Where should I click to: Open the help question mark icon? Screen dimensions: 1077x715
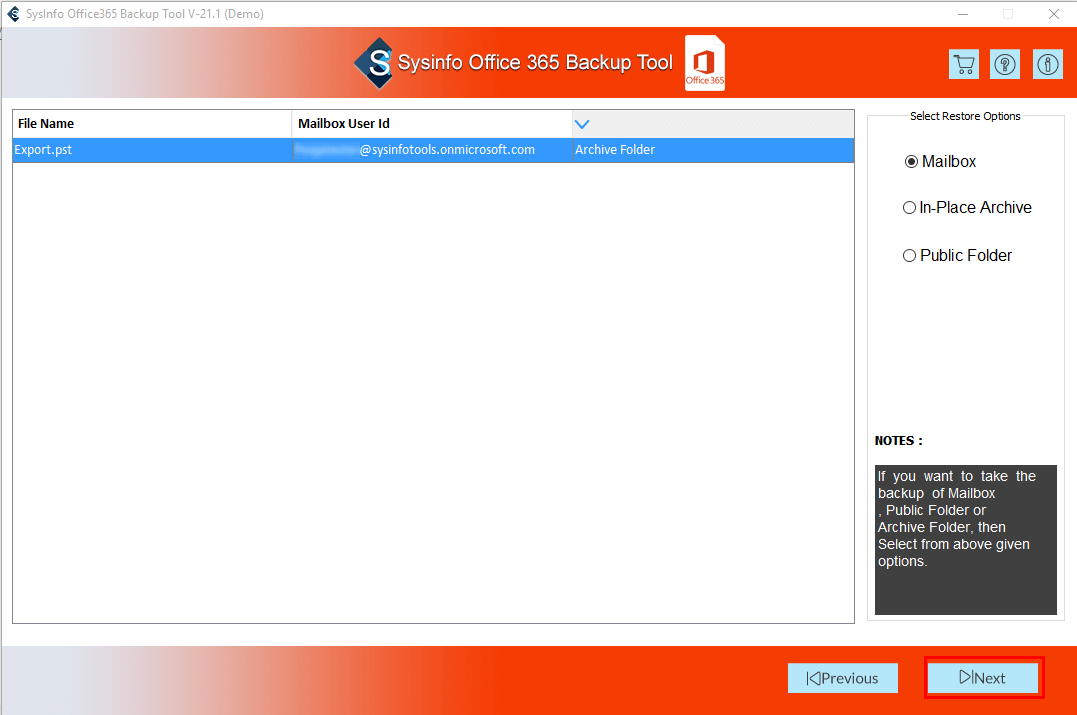[1005, 65]
